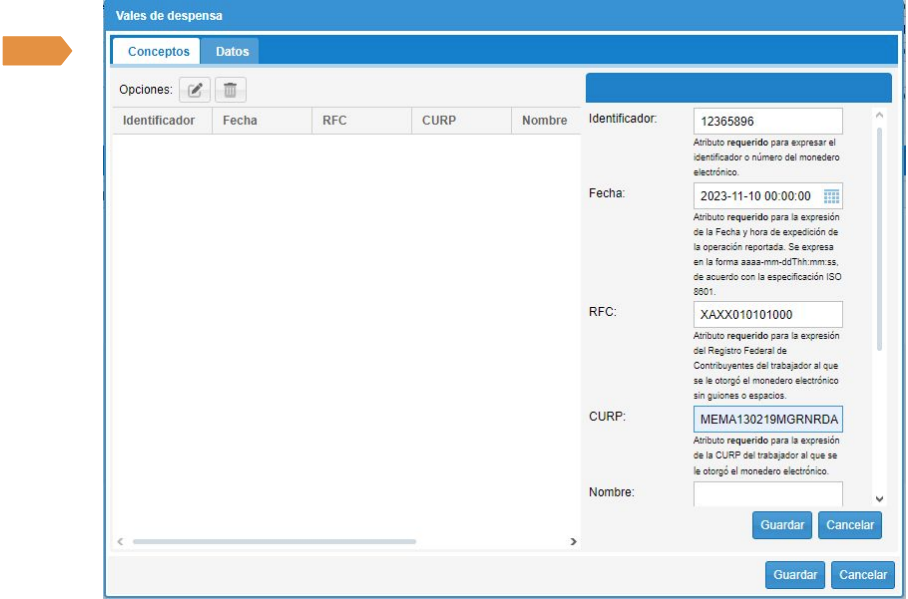Click the trash delete icon beside Opciones
Viewport: 908px width, 599px height.
click(230, 90)
